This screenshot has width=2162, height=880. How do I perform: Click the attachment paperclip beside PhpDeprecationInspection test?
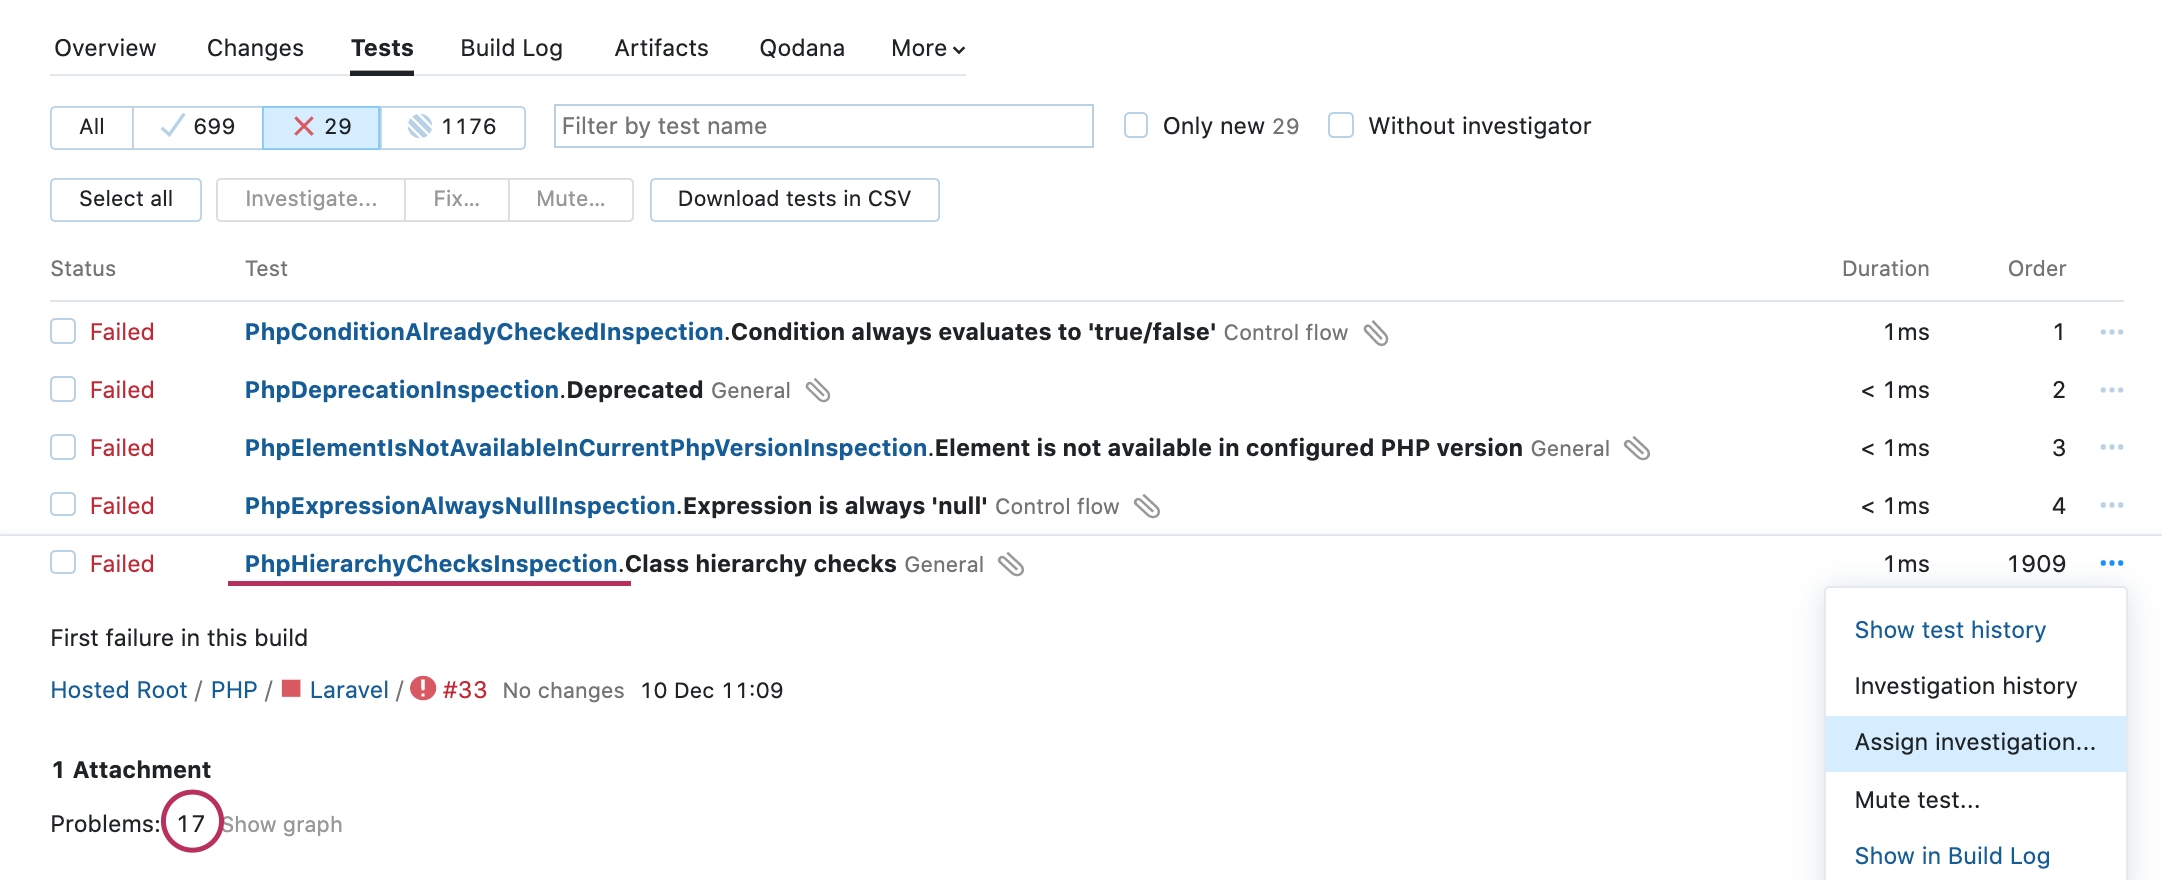pyautogui.click(x=818, y=390)
